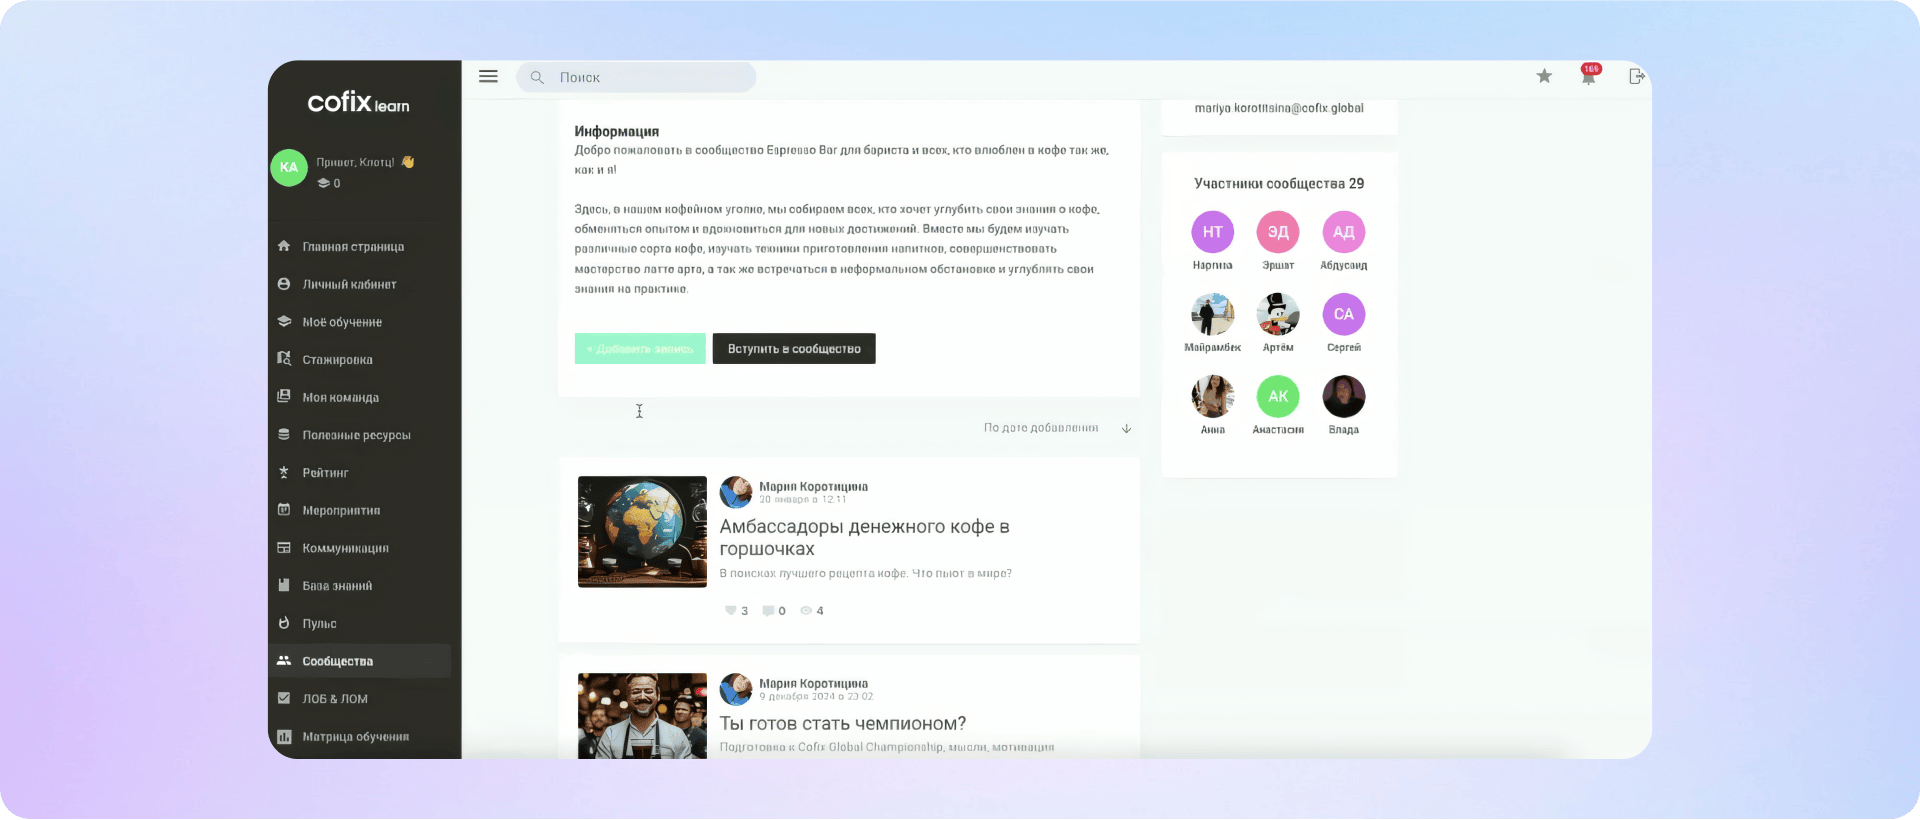Screen dimensions: 1920x820
Task: Click the magnifier search icon
Action: coord(537,78)
